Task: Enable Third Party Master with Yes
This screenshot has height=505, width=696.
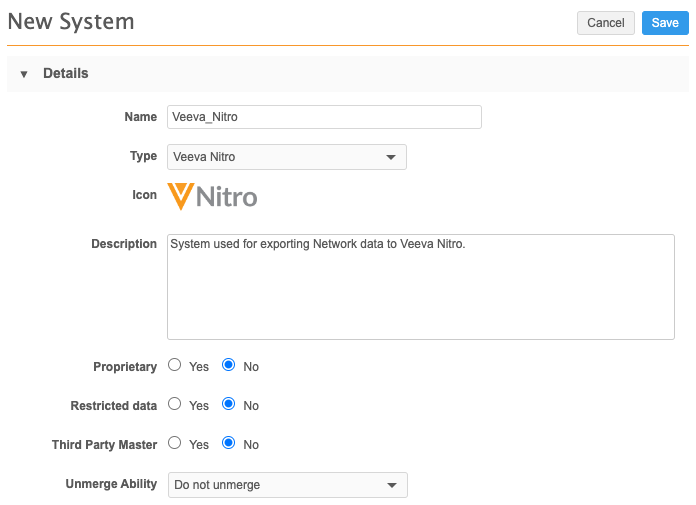Action: pos(175,443)
